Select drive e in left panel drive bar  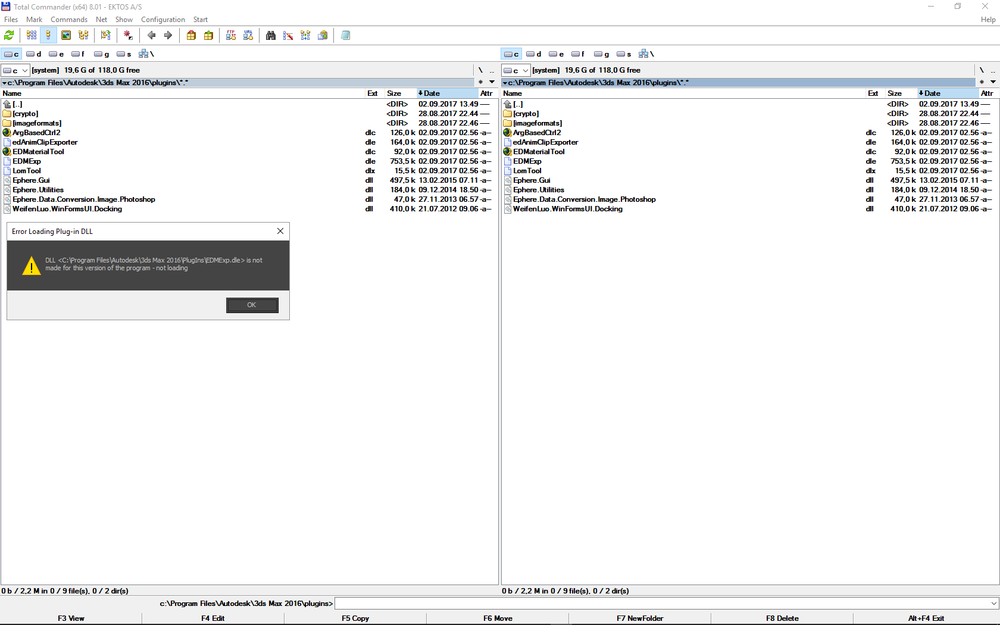[x=56, y=54]
